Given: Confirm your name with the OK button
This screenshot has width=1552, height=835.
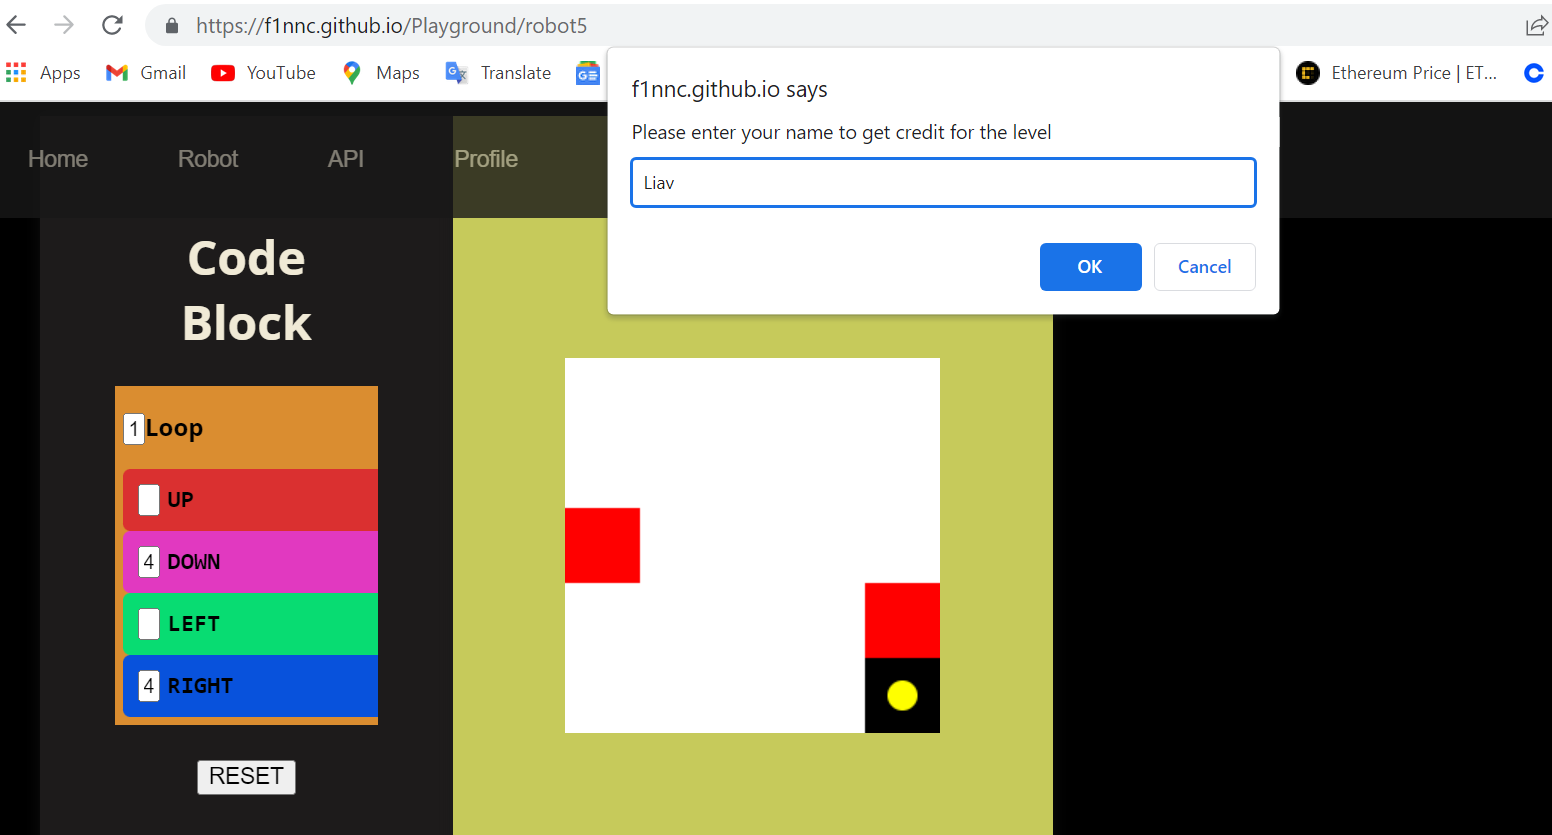Looking at the screenshot, I should coord(1090,266).
